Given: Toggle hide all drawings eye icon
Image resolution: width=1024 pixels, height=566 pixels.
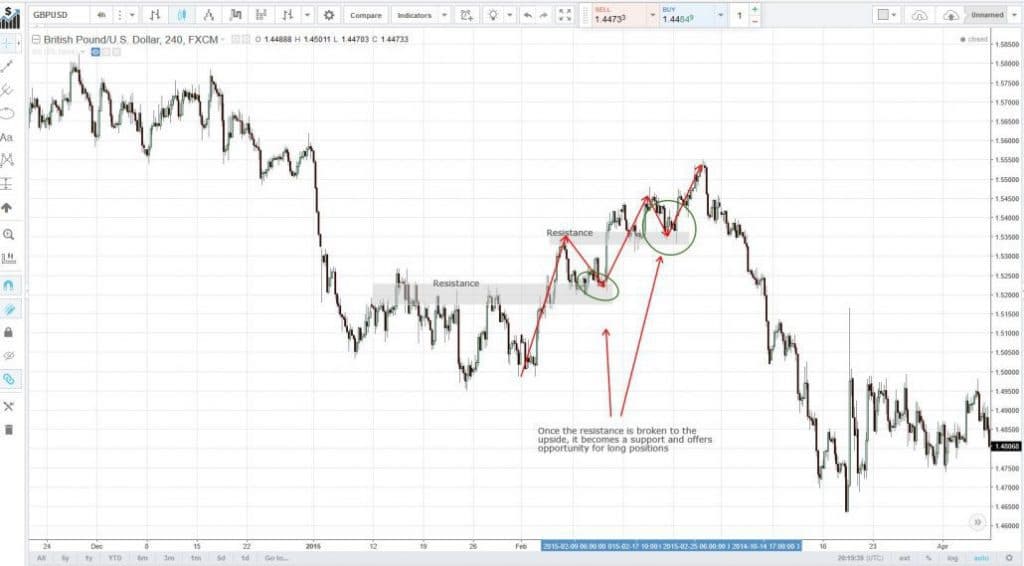Looking at the screenshot, I should tap(8, 355).
